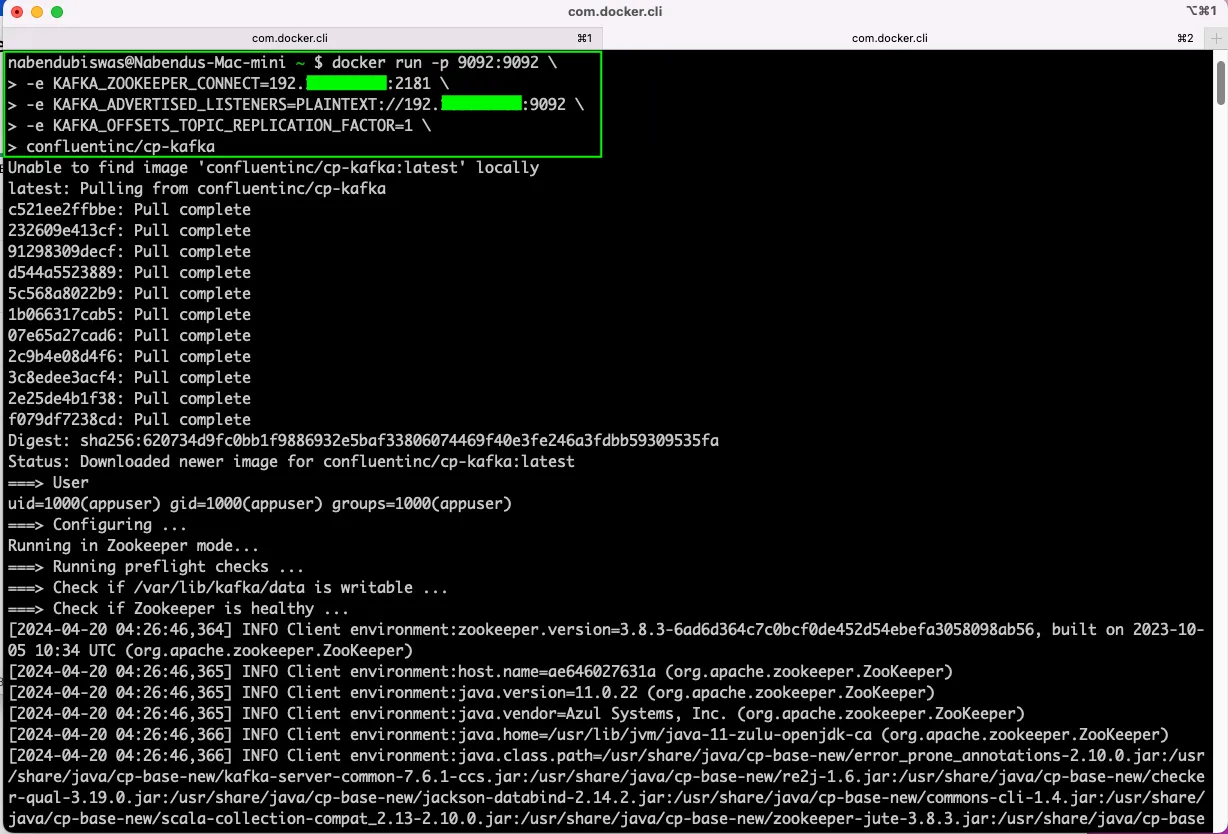Click 'Status: Downloaded newer image' line

(291, 461)
